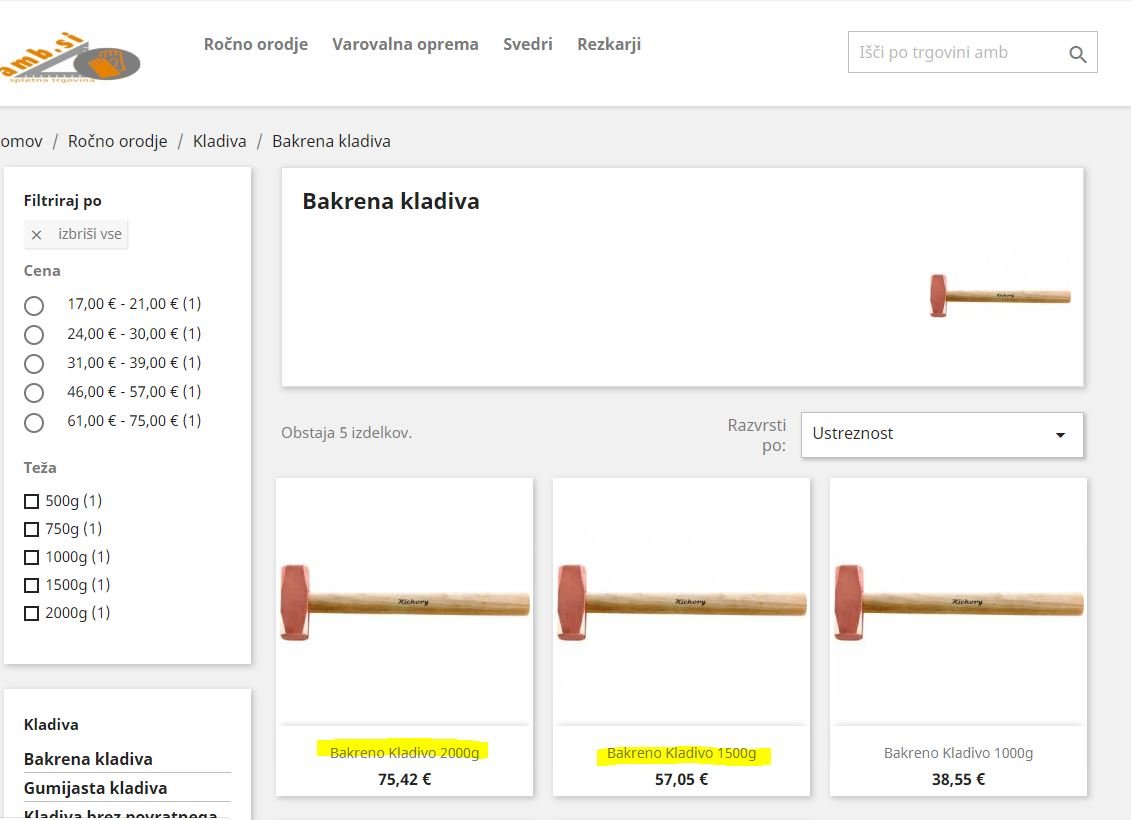Open the Kladiva sidebar category heading

pyautogui.click(x=51, y=725)
